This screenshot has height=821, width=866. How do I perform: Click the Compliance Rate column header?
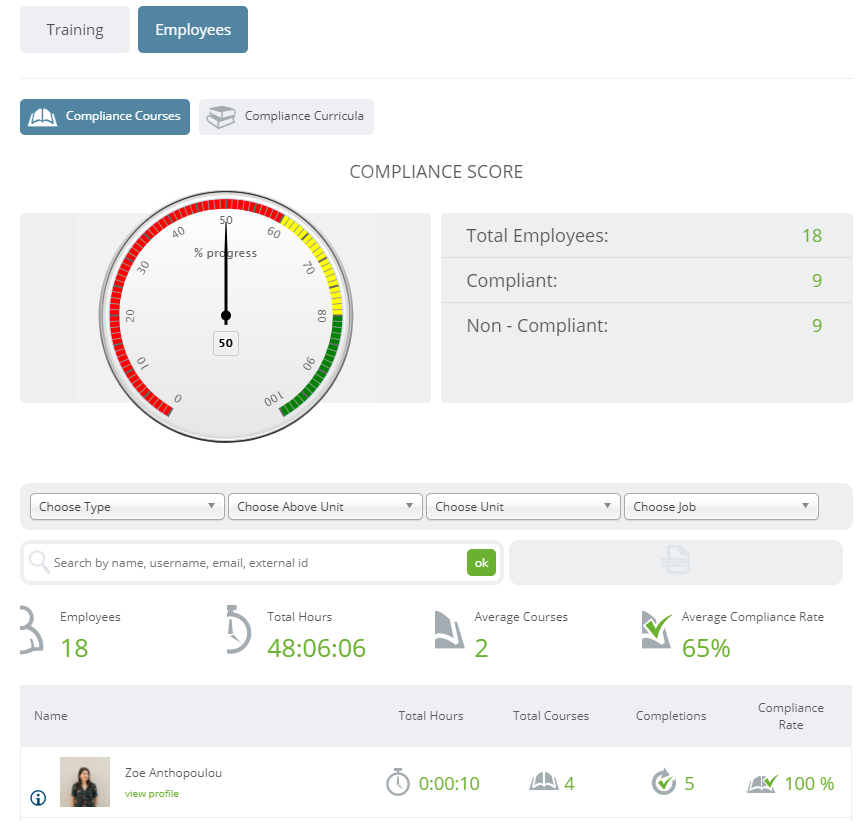791,716
